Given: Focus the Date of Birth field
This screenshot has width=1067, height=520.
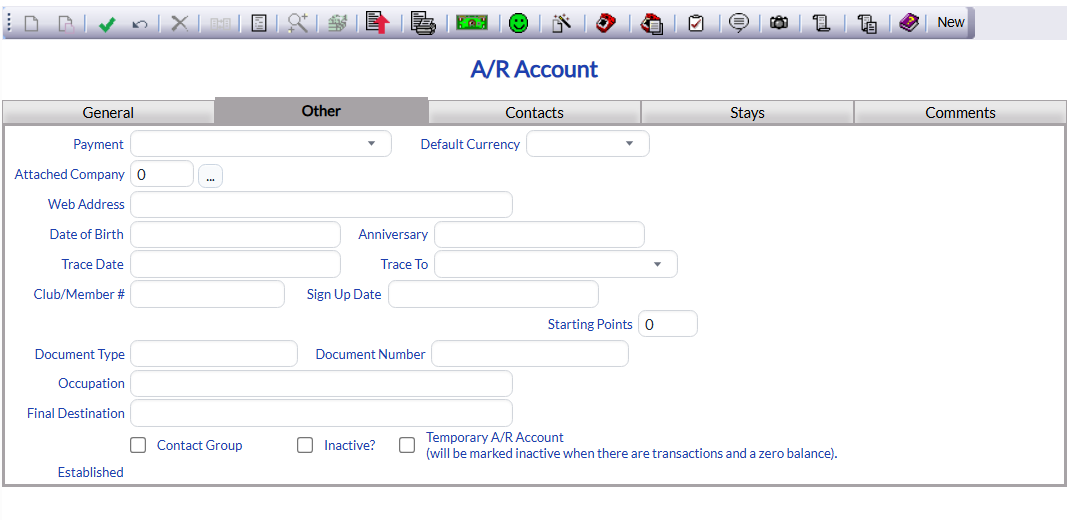Looking at the screenshot, I should click(x=235, y=234).
